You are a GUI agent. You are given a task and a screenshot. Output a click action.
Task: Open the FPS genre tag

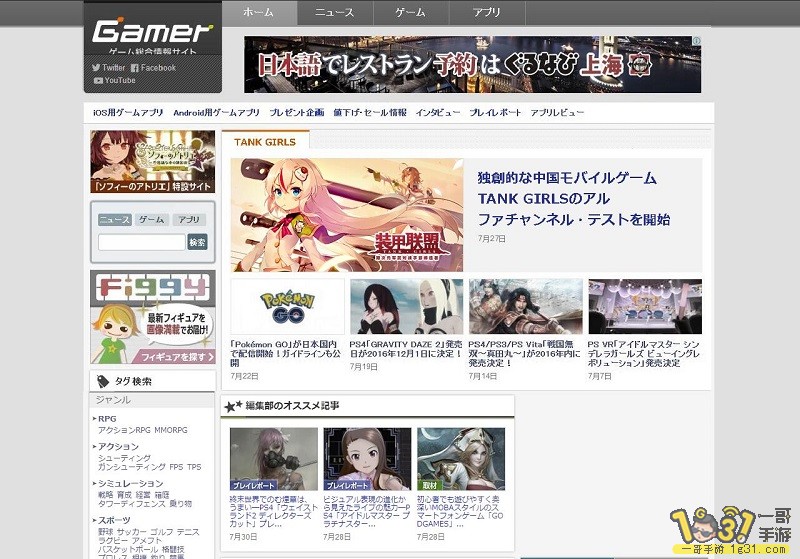[x=176, y=467]
